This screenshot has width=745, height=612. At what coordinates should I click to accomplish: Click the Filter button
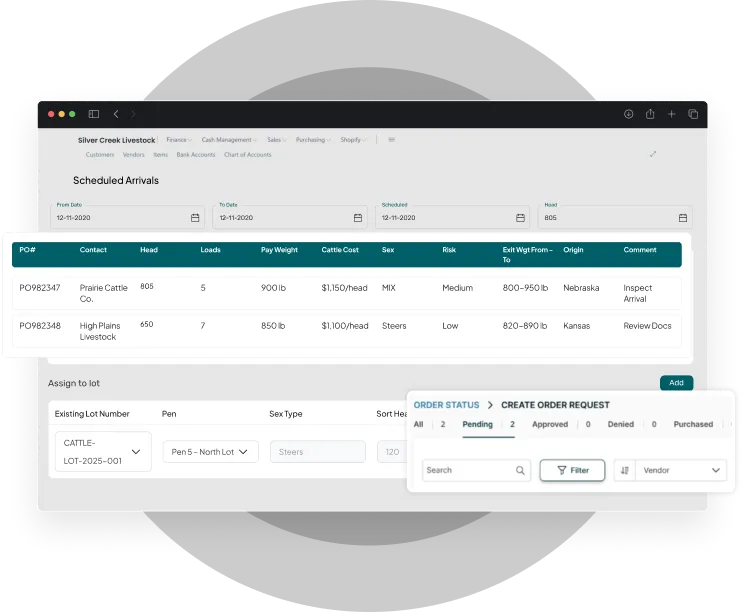pyautogui.click(x=573, y=470)
